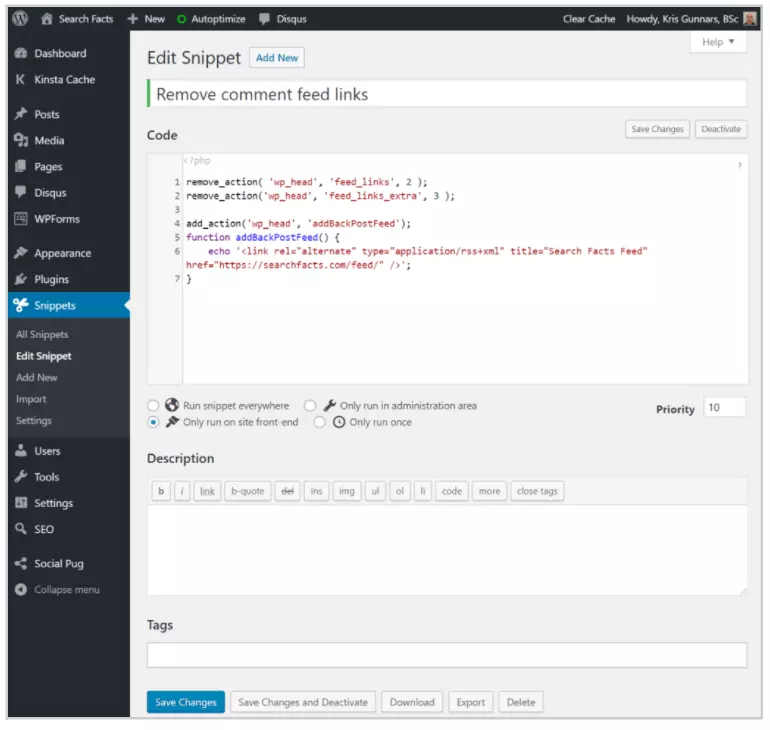Click the plus icon beside New
Image resolution: width=770 pixels, height=730 pixels.
point(133,19)
